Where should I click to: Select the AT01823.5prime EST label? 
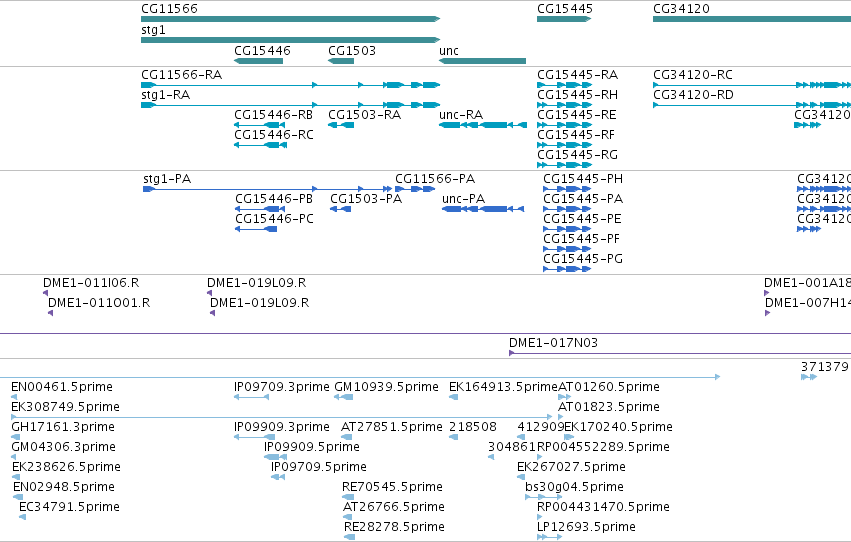(x=609, y=407)
